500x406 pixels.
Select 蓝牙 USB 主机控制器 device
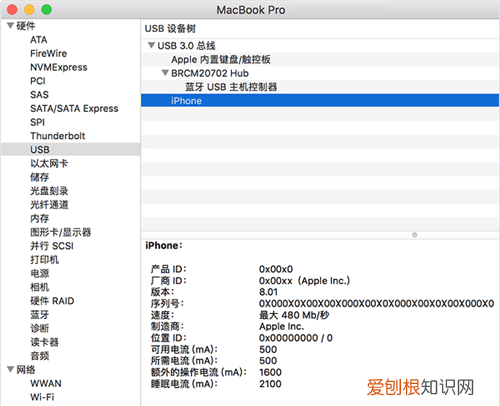click(x=320, y=87)
